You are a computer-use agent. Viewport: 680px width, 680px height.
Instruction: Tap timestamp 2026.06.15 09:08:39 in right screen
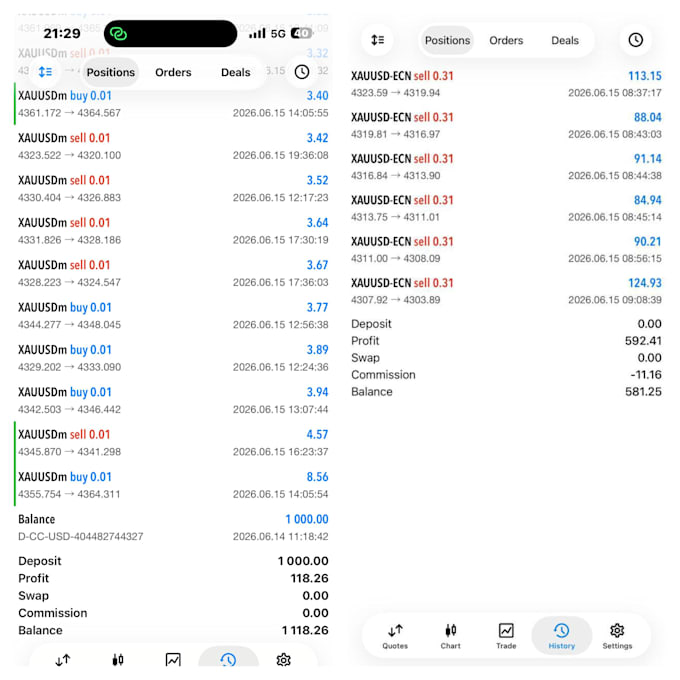tap(615, 300)
